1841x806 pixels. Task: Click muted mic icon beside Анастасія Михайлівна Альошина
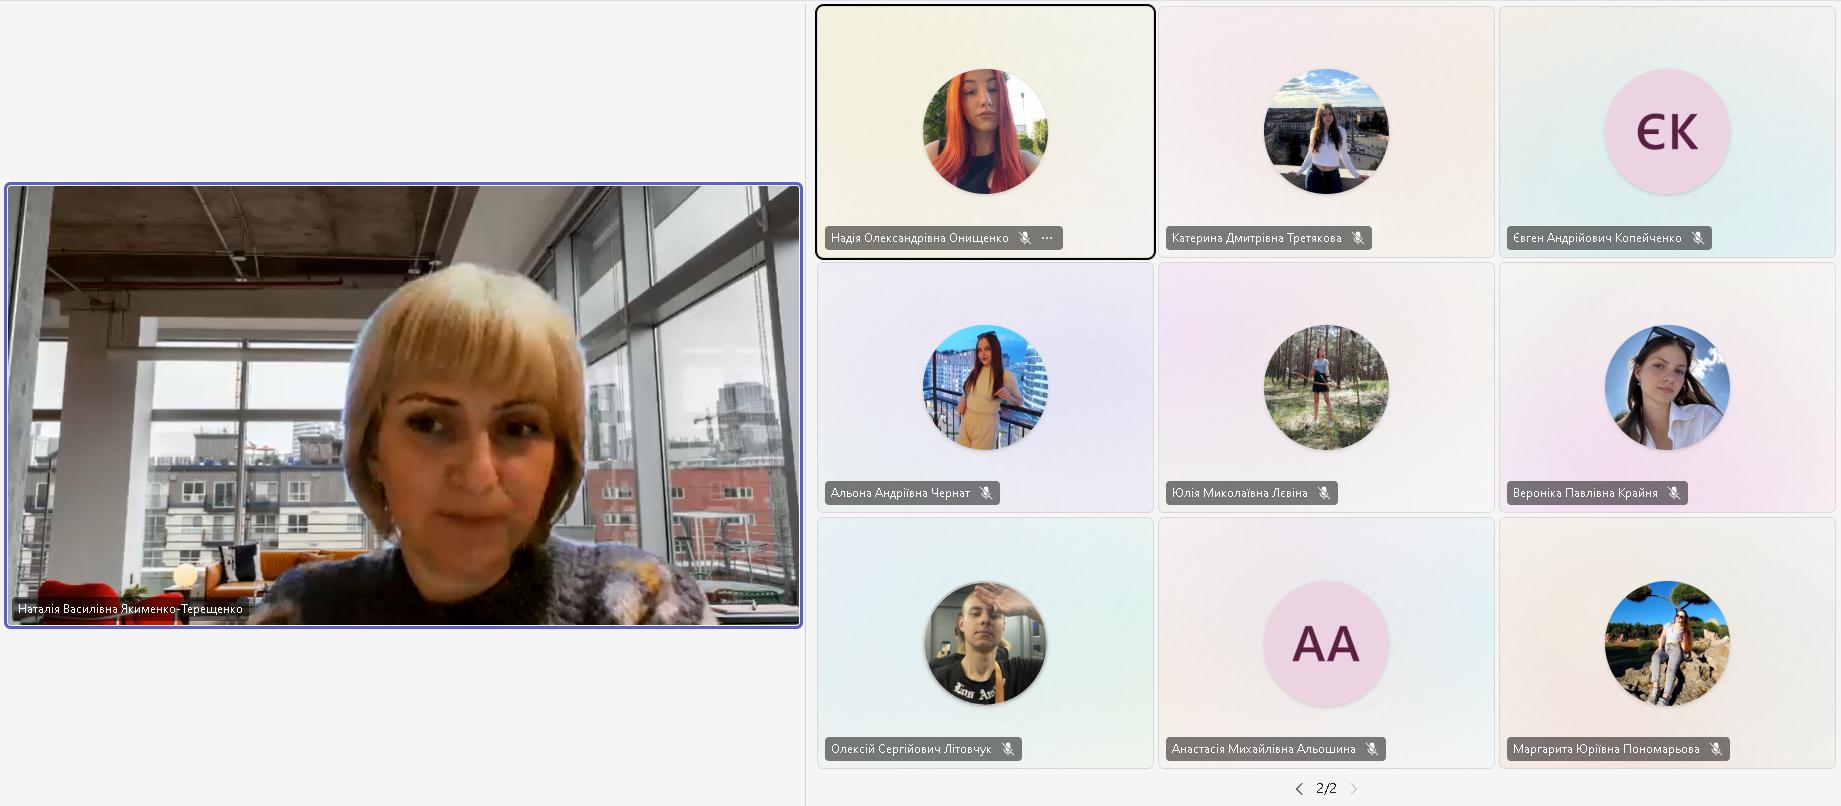1372,749
